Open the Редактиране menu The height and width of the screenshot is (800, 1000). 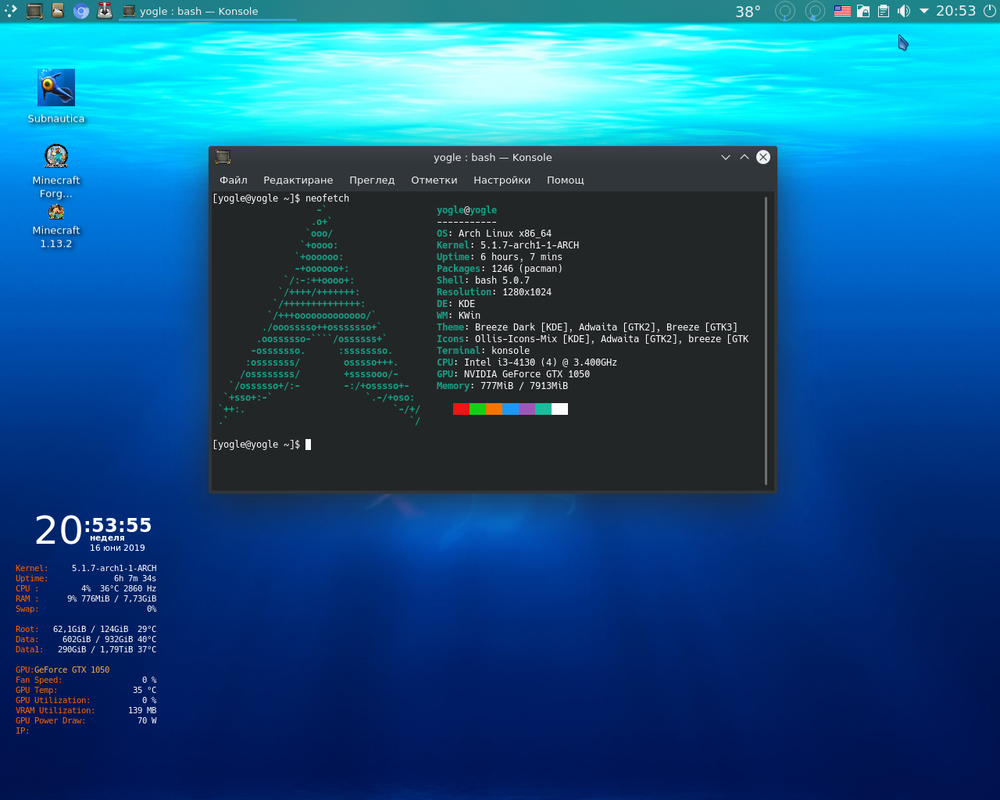pos(298,180)
